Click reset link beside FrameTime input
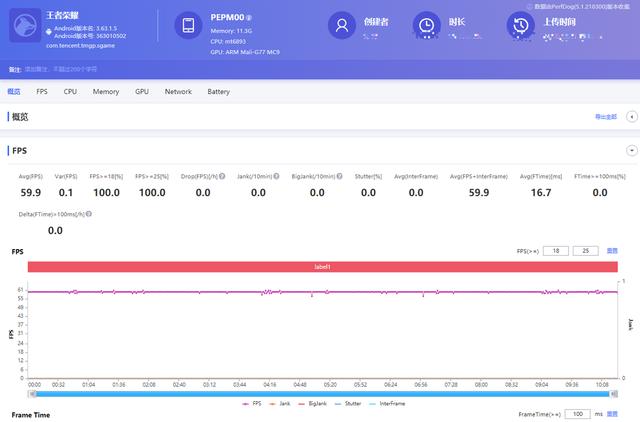 pos(612,414)
